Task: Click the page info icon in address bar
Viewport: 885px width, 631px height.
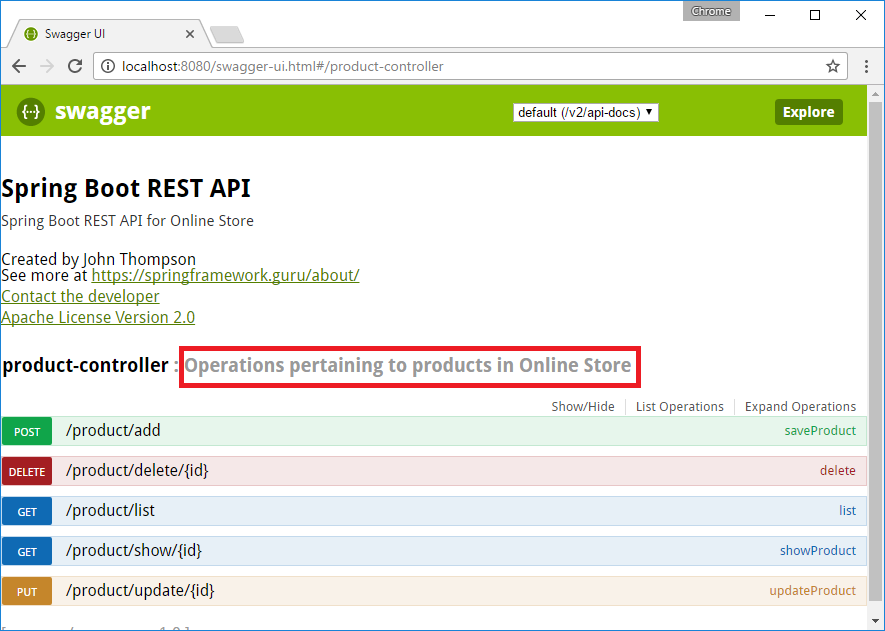Action: click(x=106, y=66)
